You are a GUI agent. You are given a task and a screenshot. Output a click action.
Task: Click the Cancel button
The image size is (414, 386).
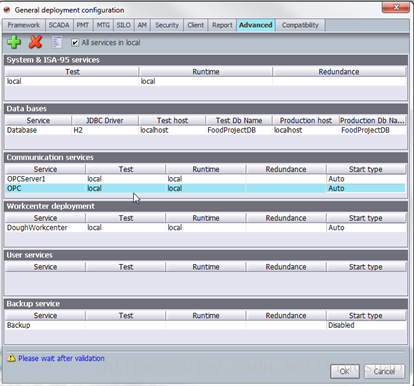[x=384, y=371]
